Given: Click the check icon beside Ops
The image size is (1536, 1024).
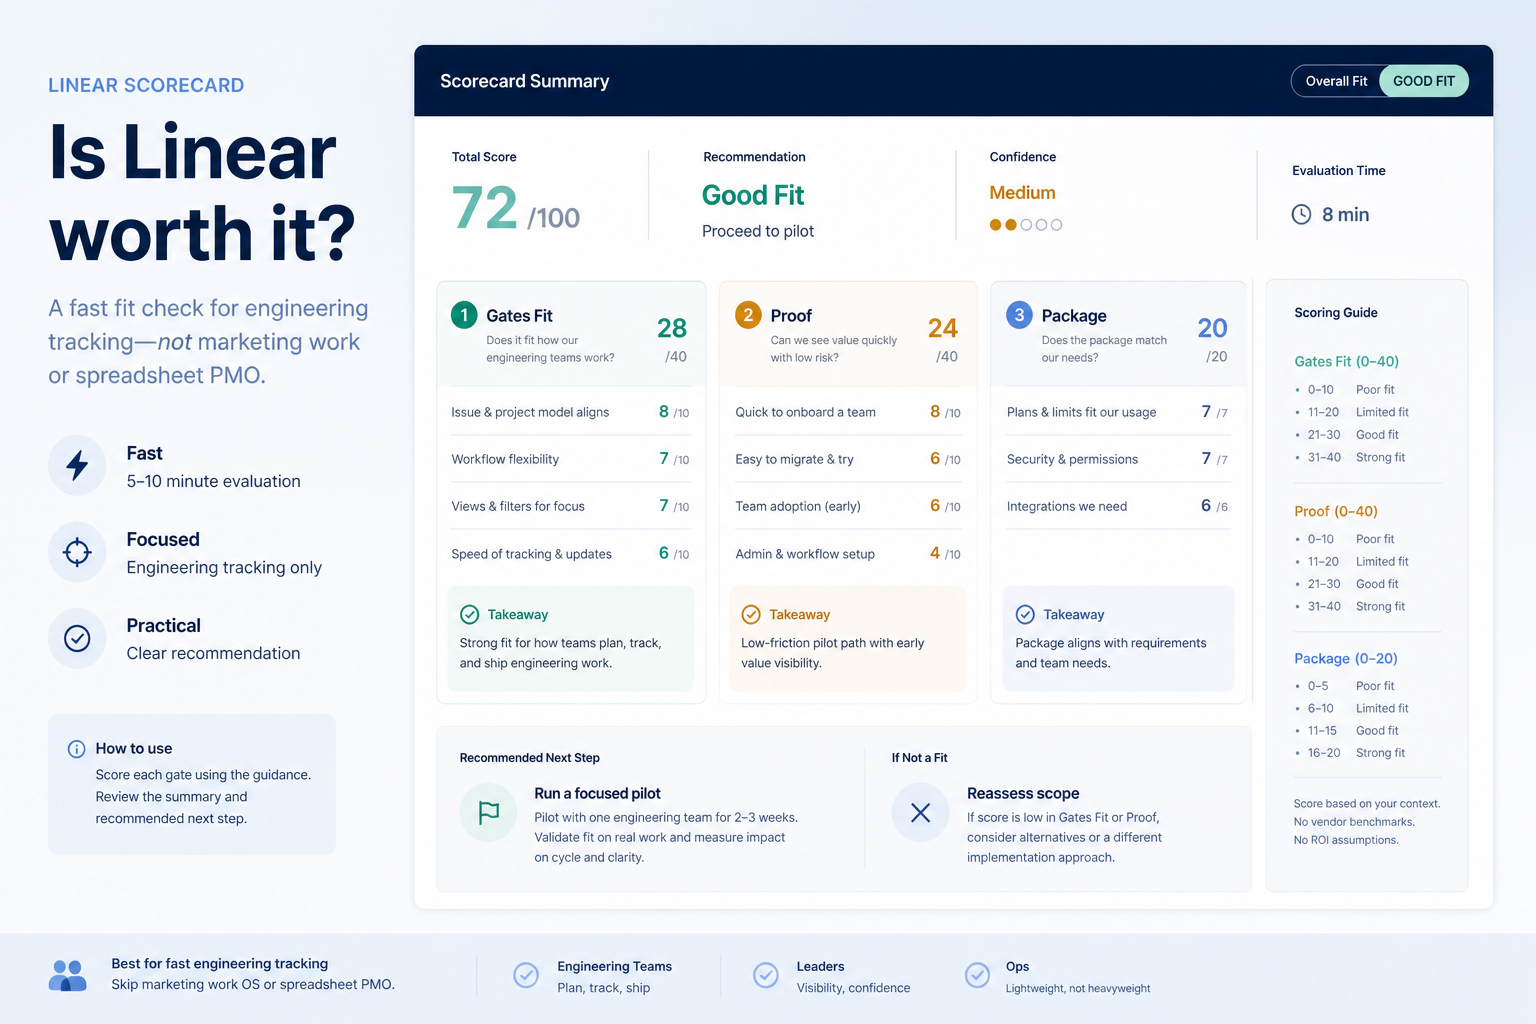Looking at the screenshot, I should pyautogui.click(x=977, y=975).
